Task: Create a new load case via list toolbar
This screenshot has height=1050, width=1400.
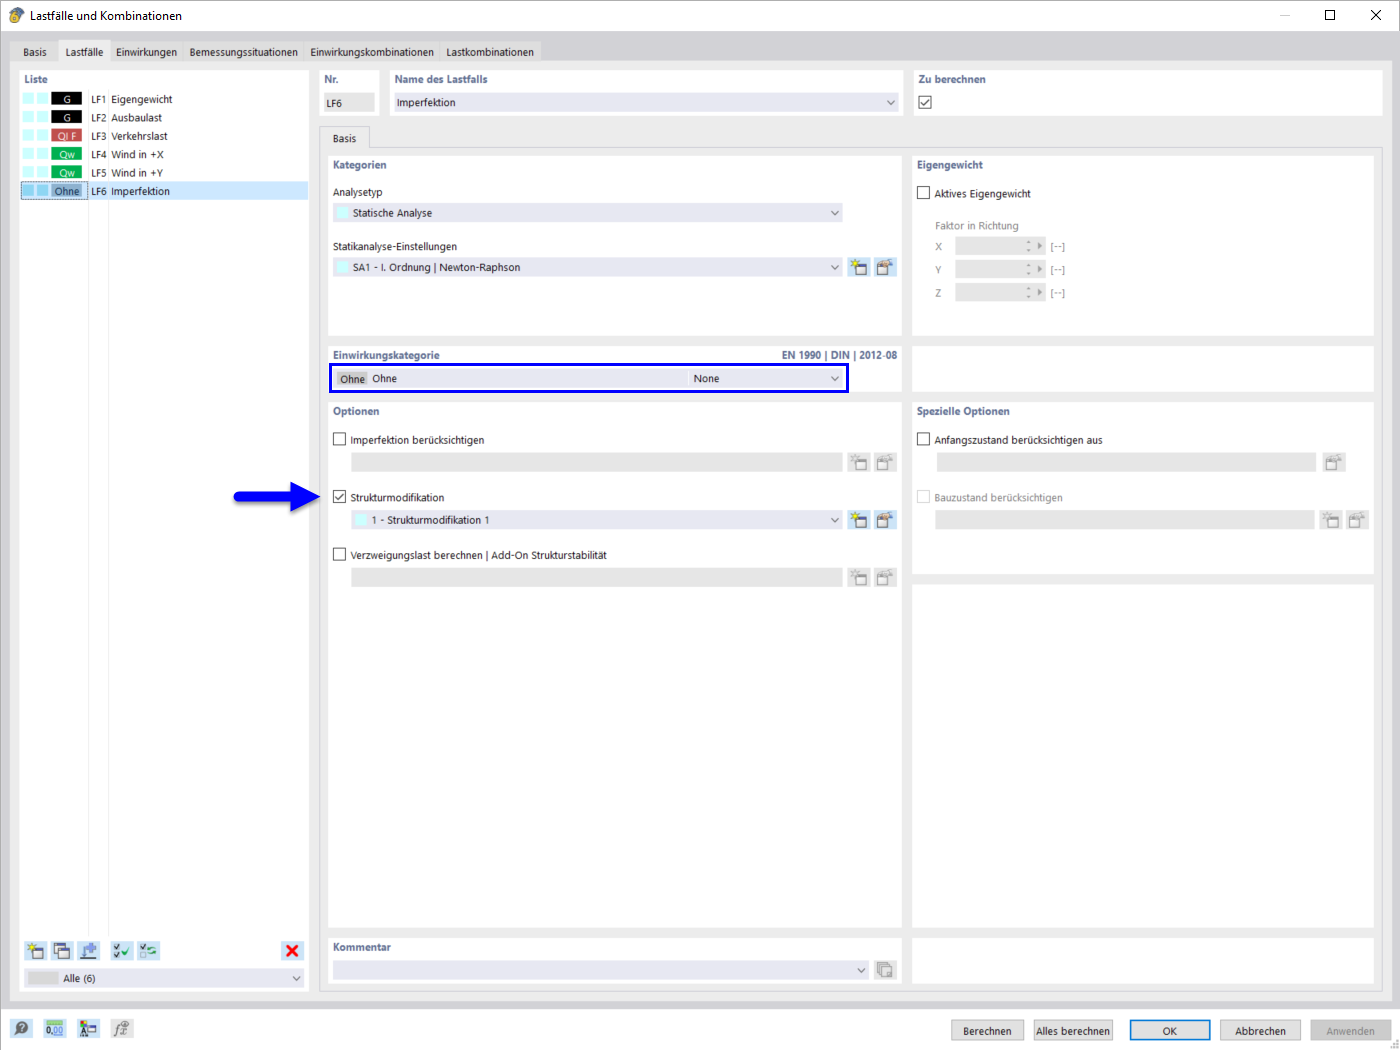Action: 35,951
